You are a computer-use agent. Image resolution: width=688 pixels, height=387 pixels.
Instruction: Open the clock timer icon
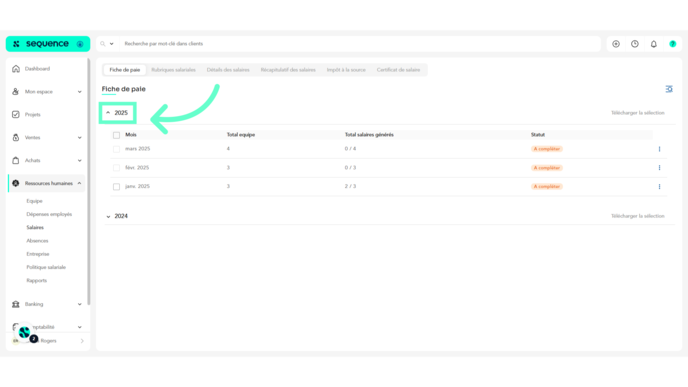point(635,44)
